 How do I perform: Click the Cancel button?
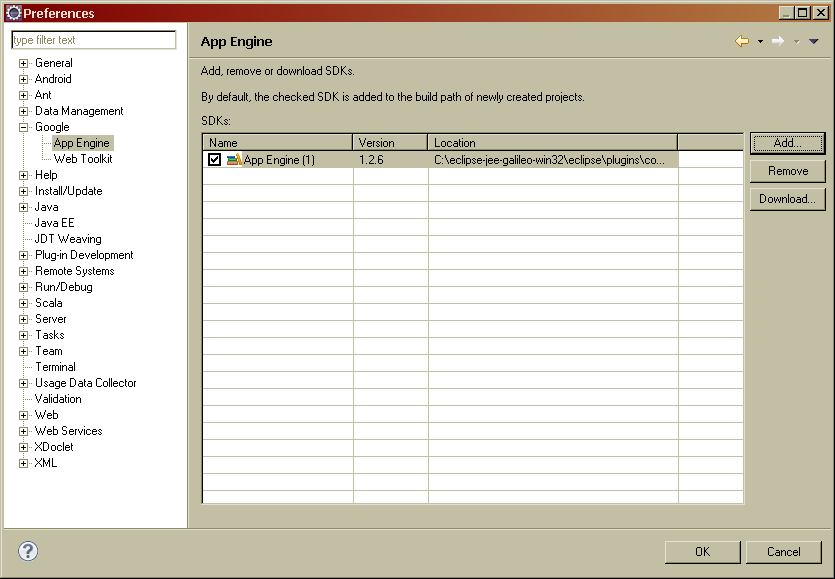pyautogui.click(x=783, y=552)
